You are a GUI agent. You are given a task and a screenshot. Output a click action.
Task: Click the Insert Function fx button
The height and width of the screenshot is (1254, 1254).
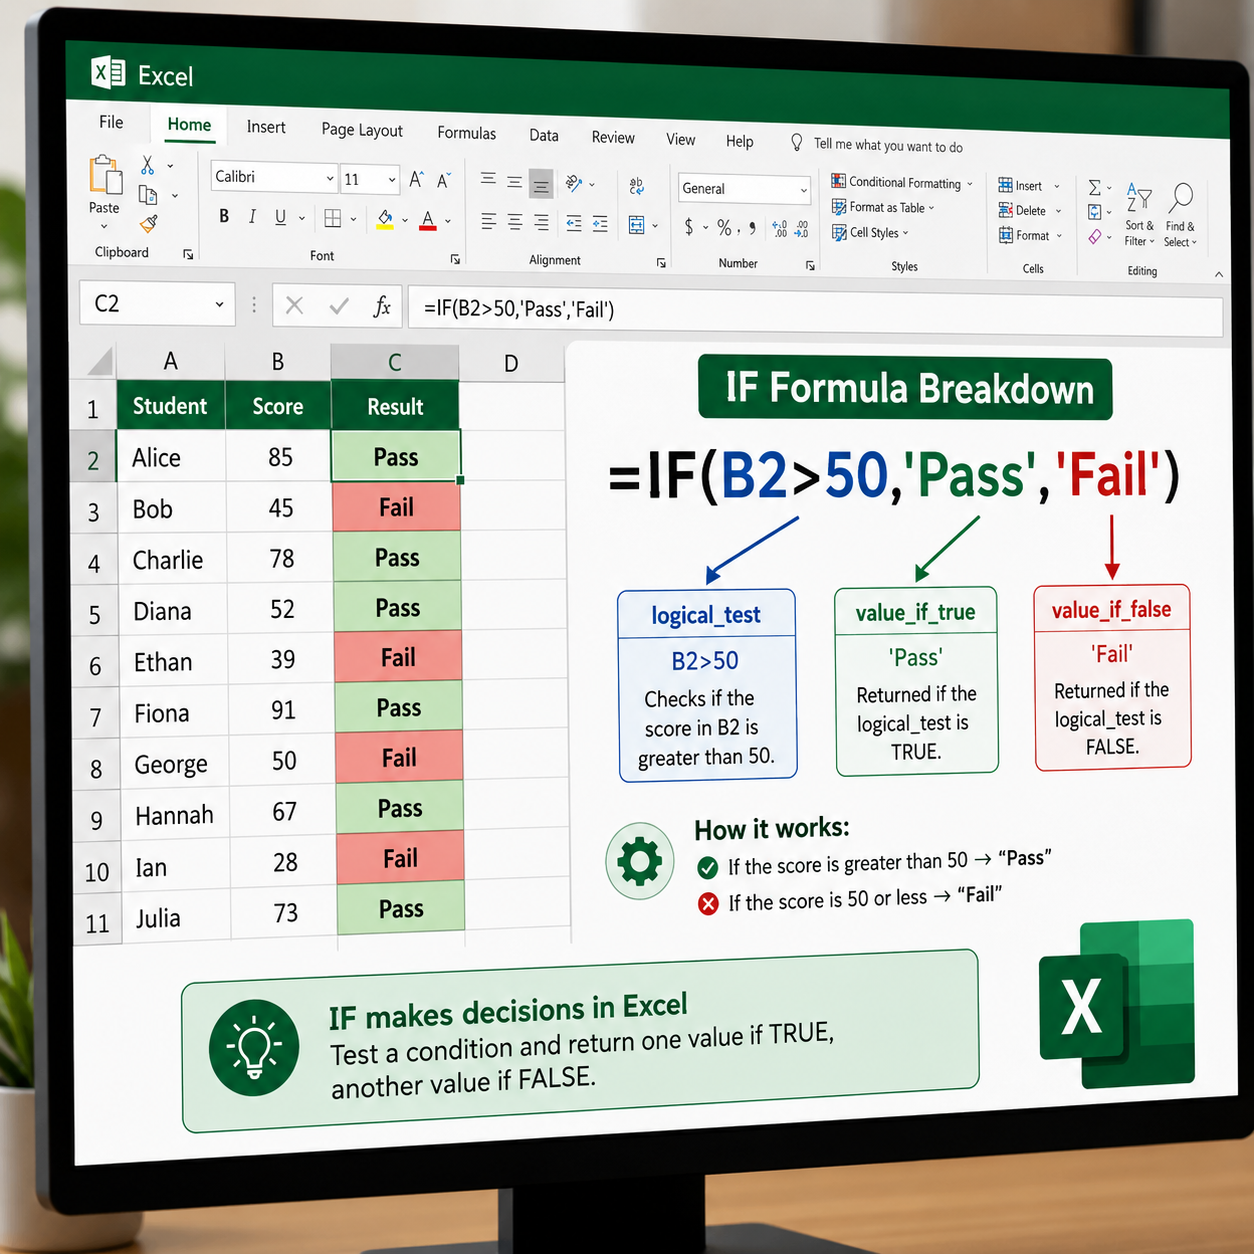[x=382, y=307]
